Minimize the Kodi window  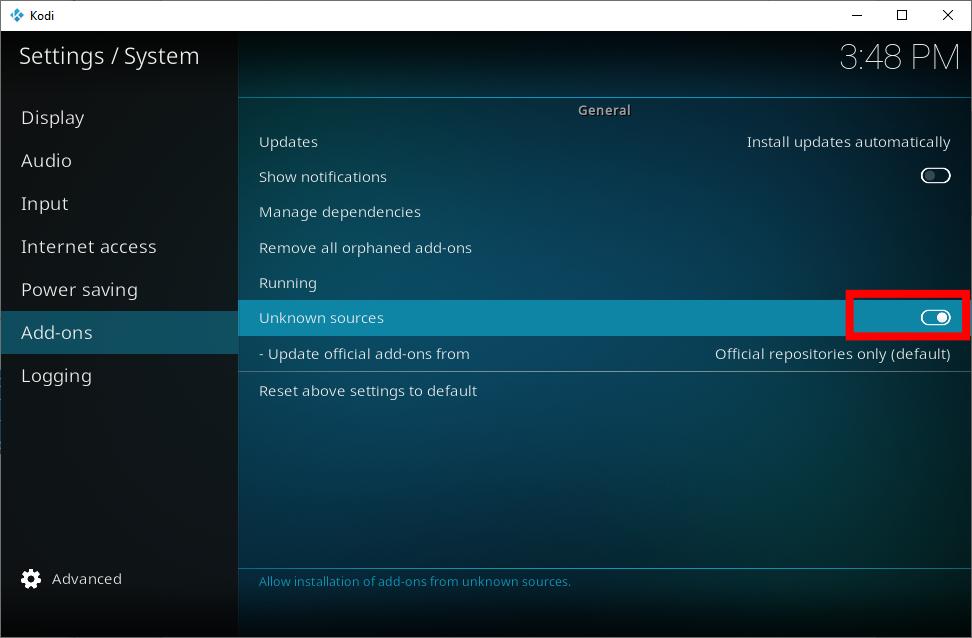857,16
